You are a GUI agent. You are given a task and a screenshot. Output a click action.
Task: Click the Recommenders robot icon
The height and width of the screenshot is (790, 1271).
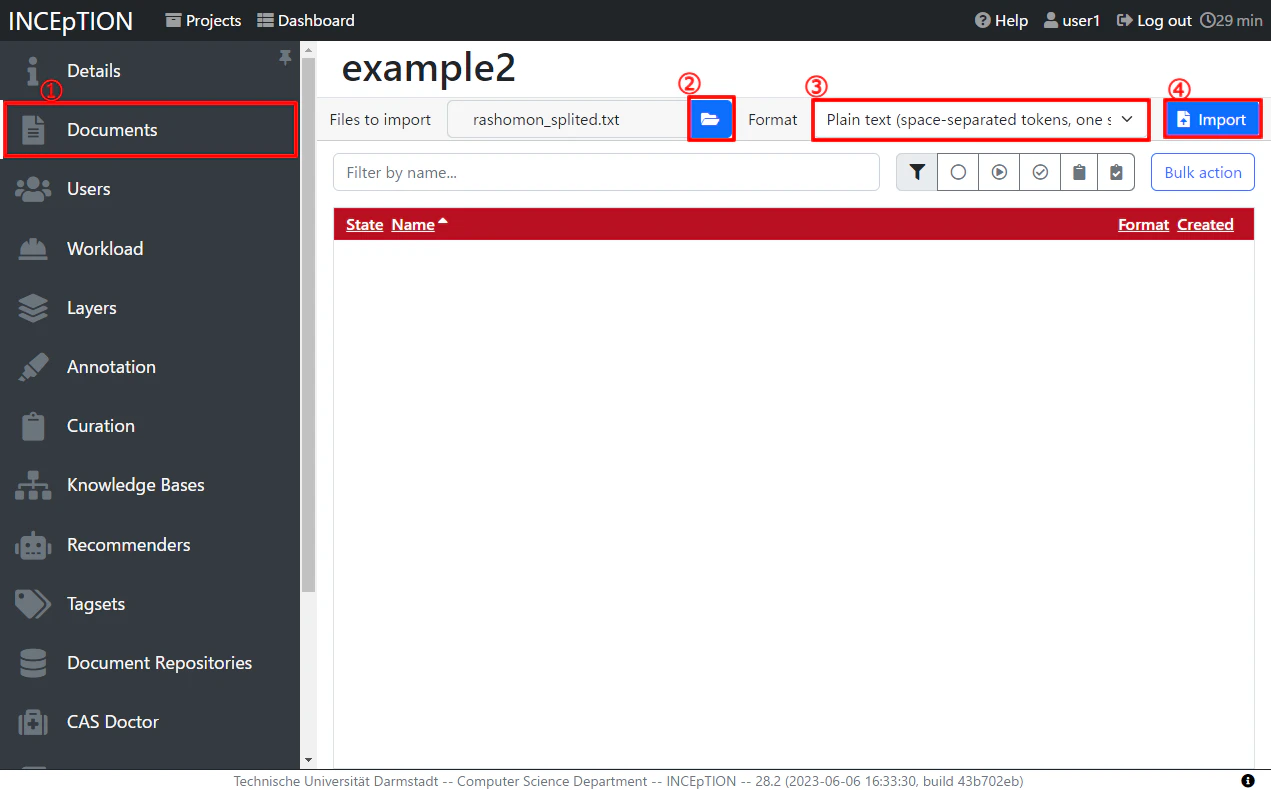33,544
